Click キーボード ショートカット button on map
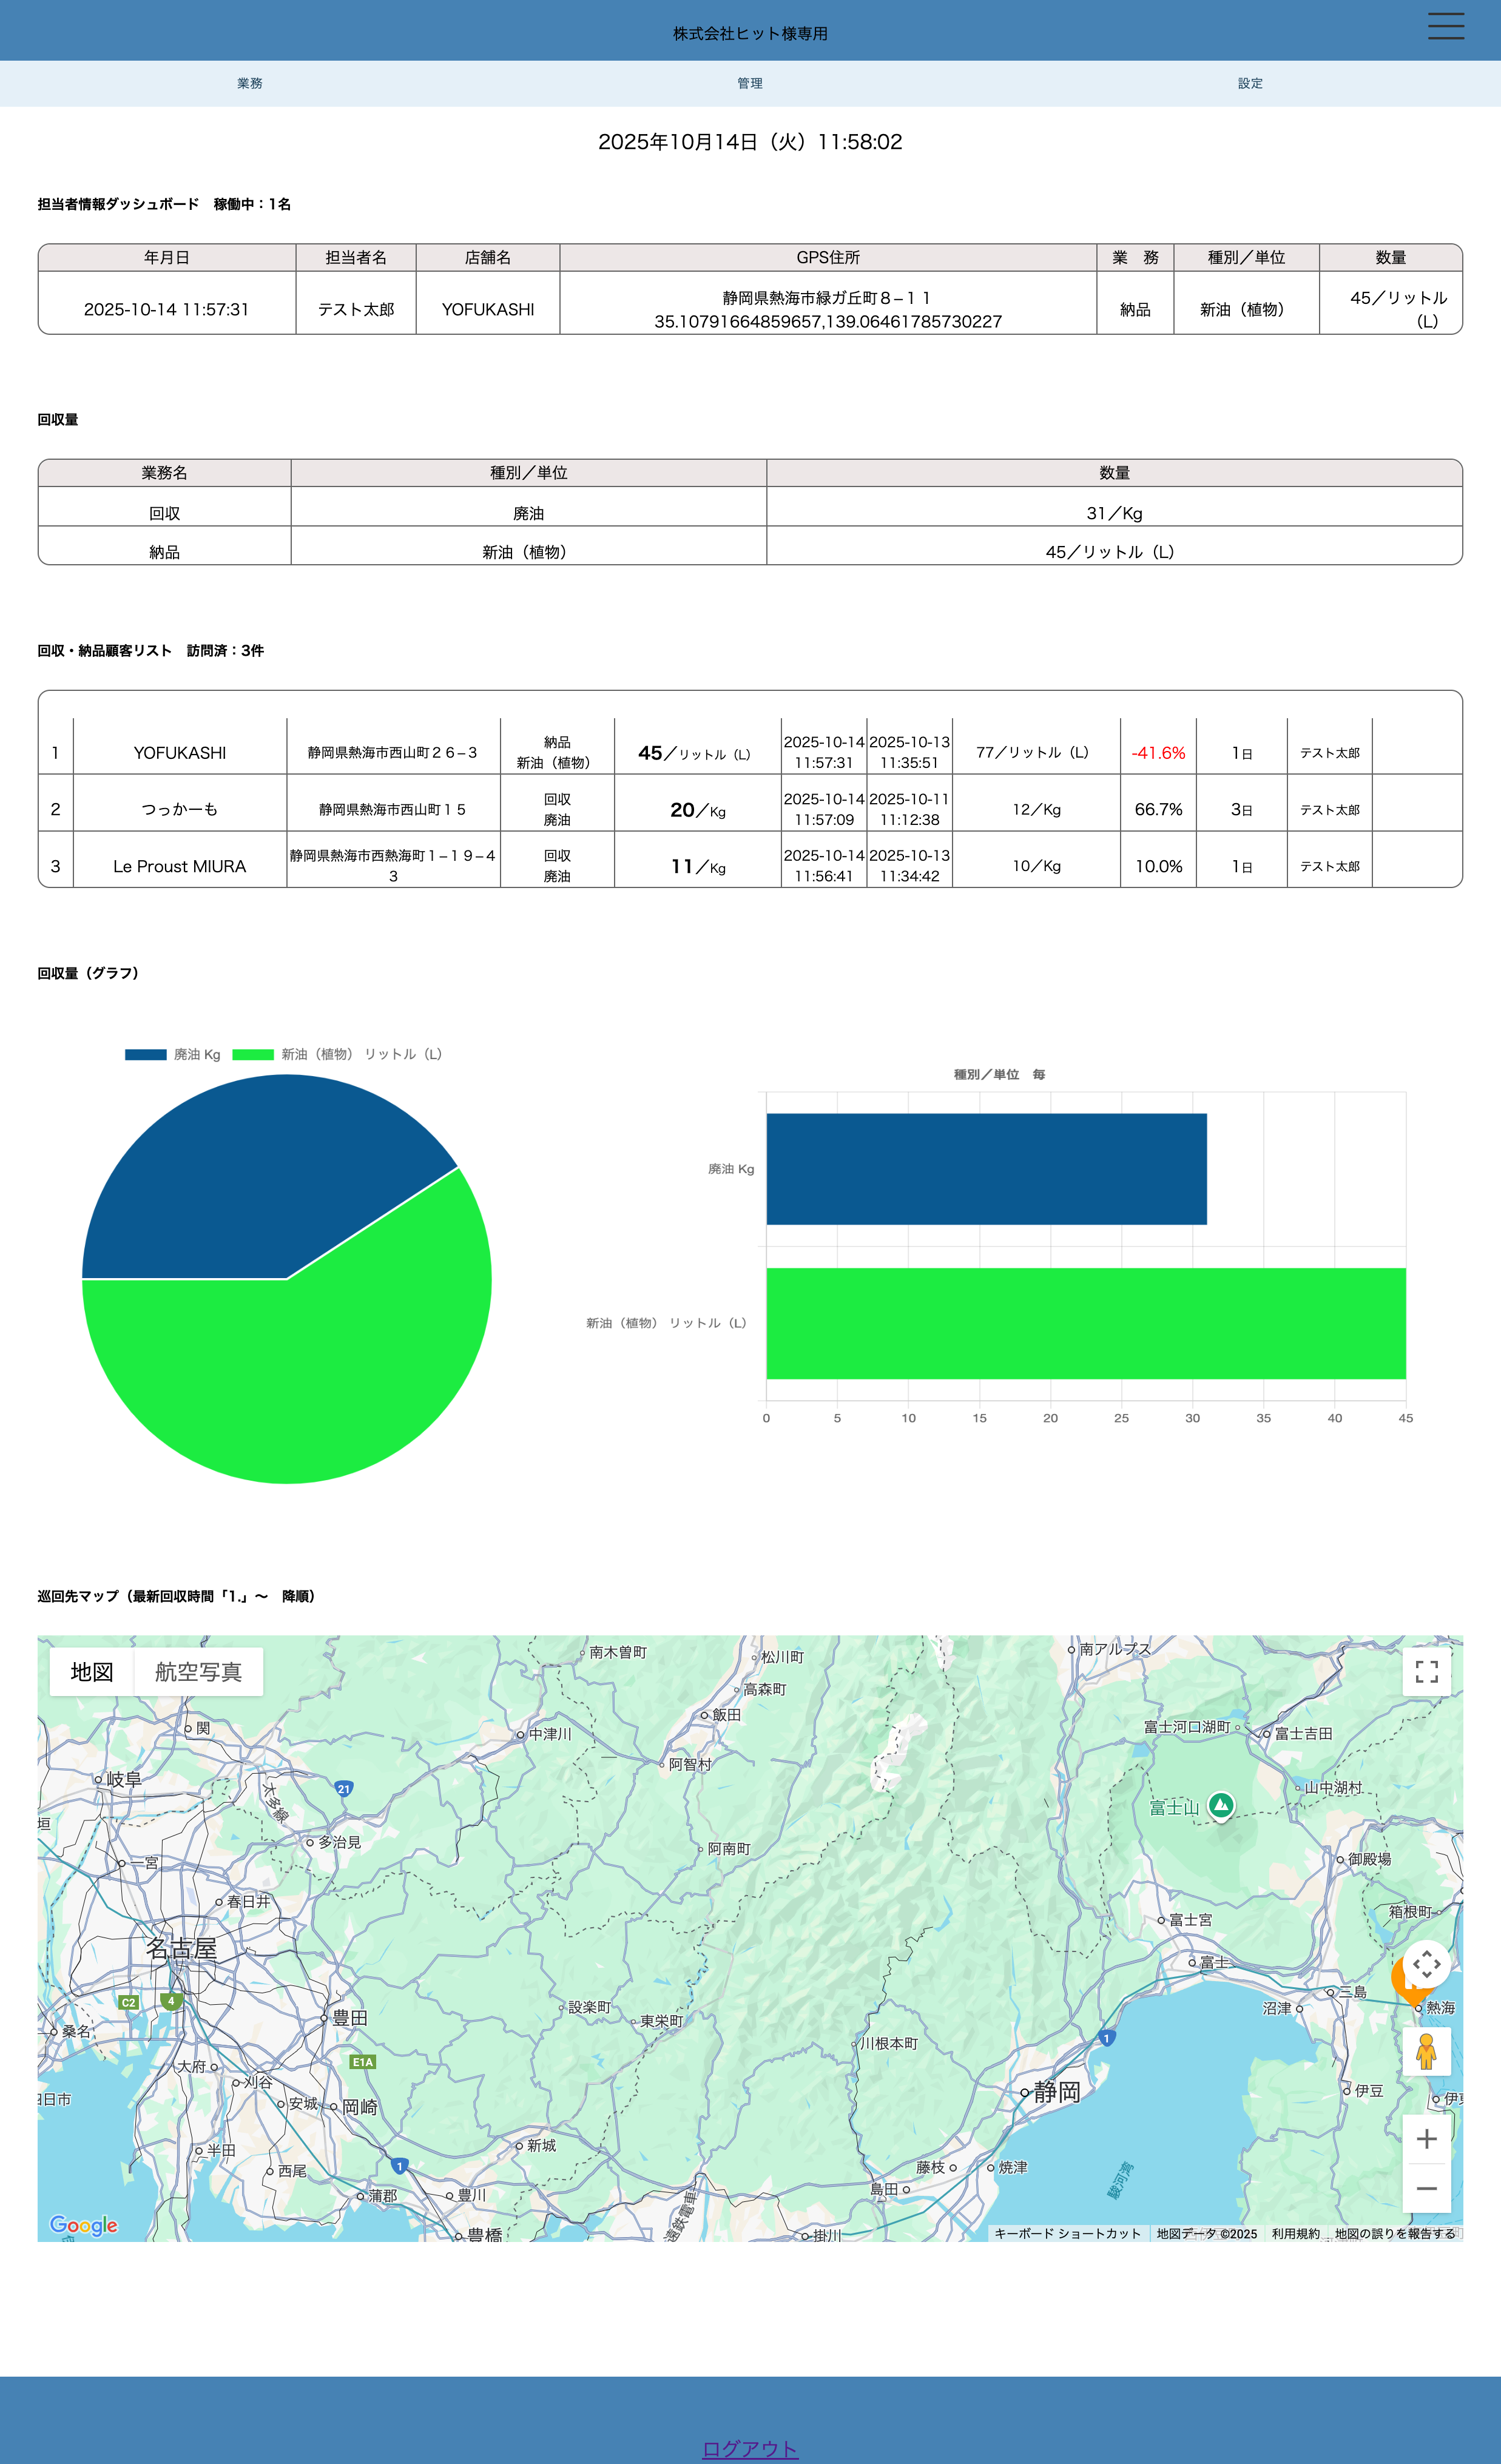Viewport: 1501px width, 2464px height. click(1067, 2233)
